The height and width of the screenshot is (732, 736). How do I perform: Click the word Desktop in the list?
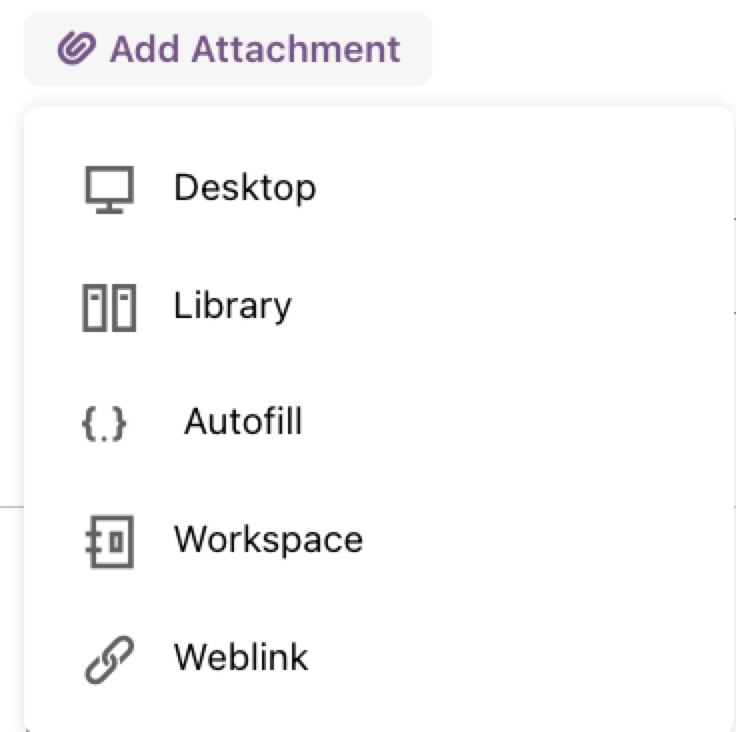[x=245, y=188]
